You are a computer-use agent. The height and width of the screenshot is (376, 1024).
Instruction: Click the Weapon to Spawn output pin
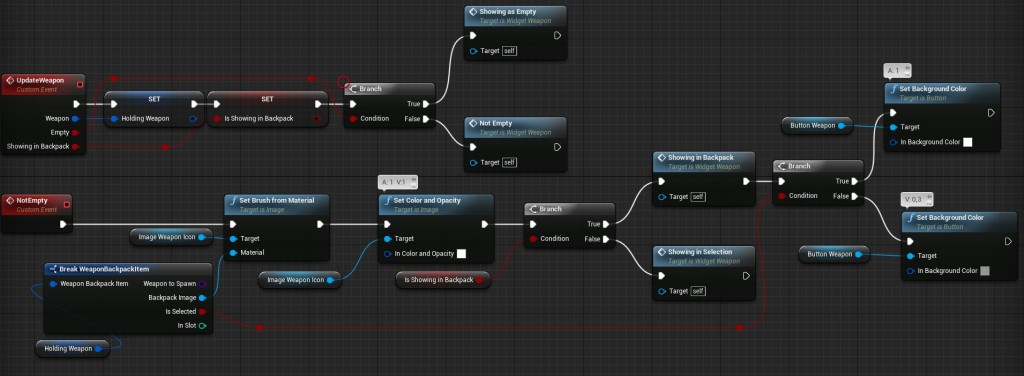tap(202, 284)
